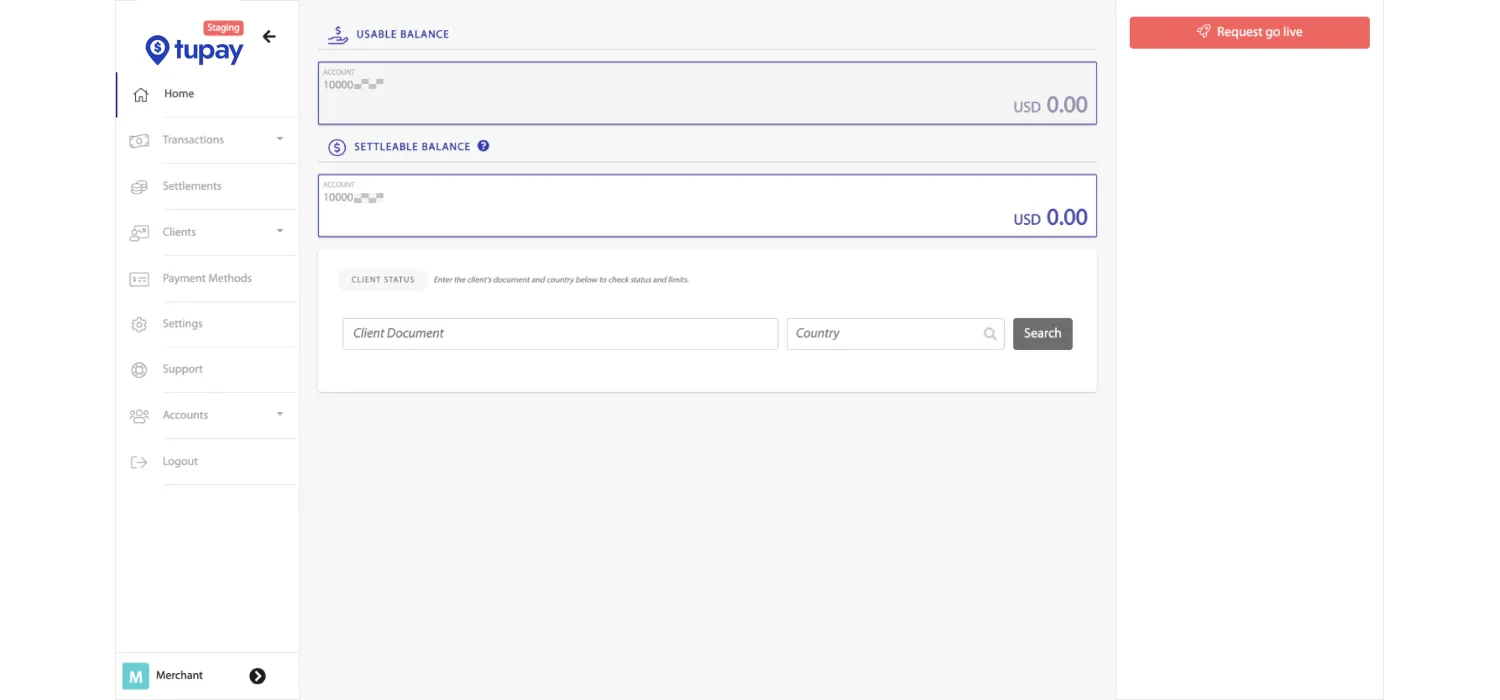Click the USABLE BALANCE heading text
1500x700 pixels.
point(403,34)
